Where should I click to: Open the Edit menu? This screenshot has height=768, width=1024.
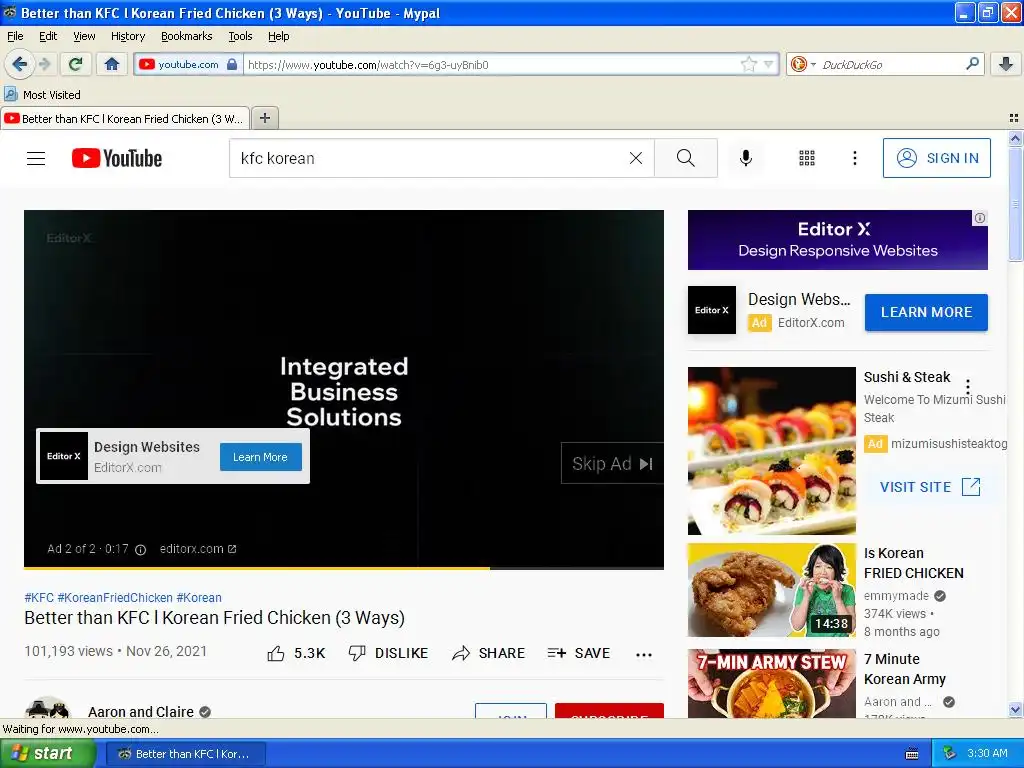click(x=48, y=36)
